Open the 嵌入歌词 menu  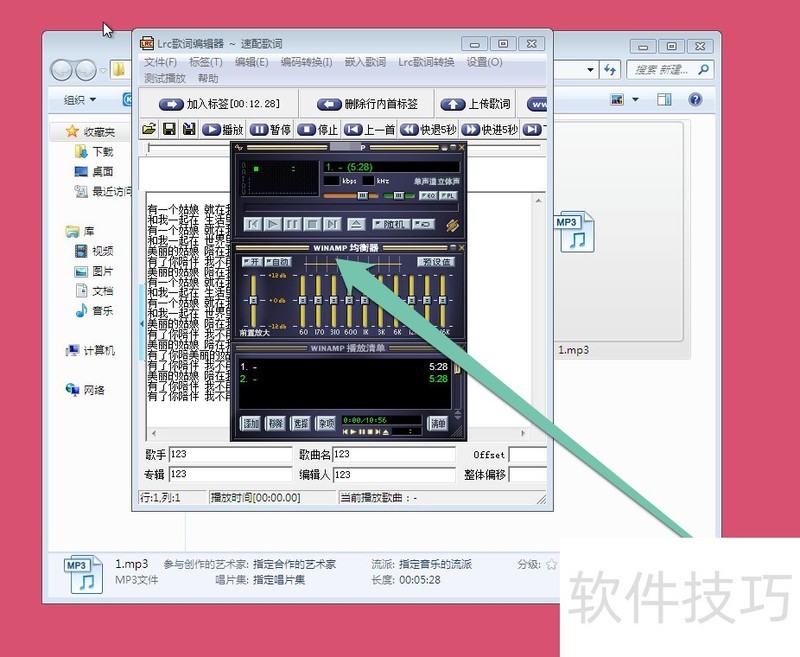pyautogui.click(x=365, y=62)
